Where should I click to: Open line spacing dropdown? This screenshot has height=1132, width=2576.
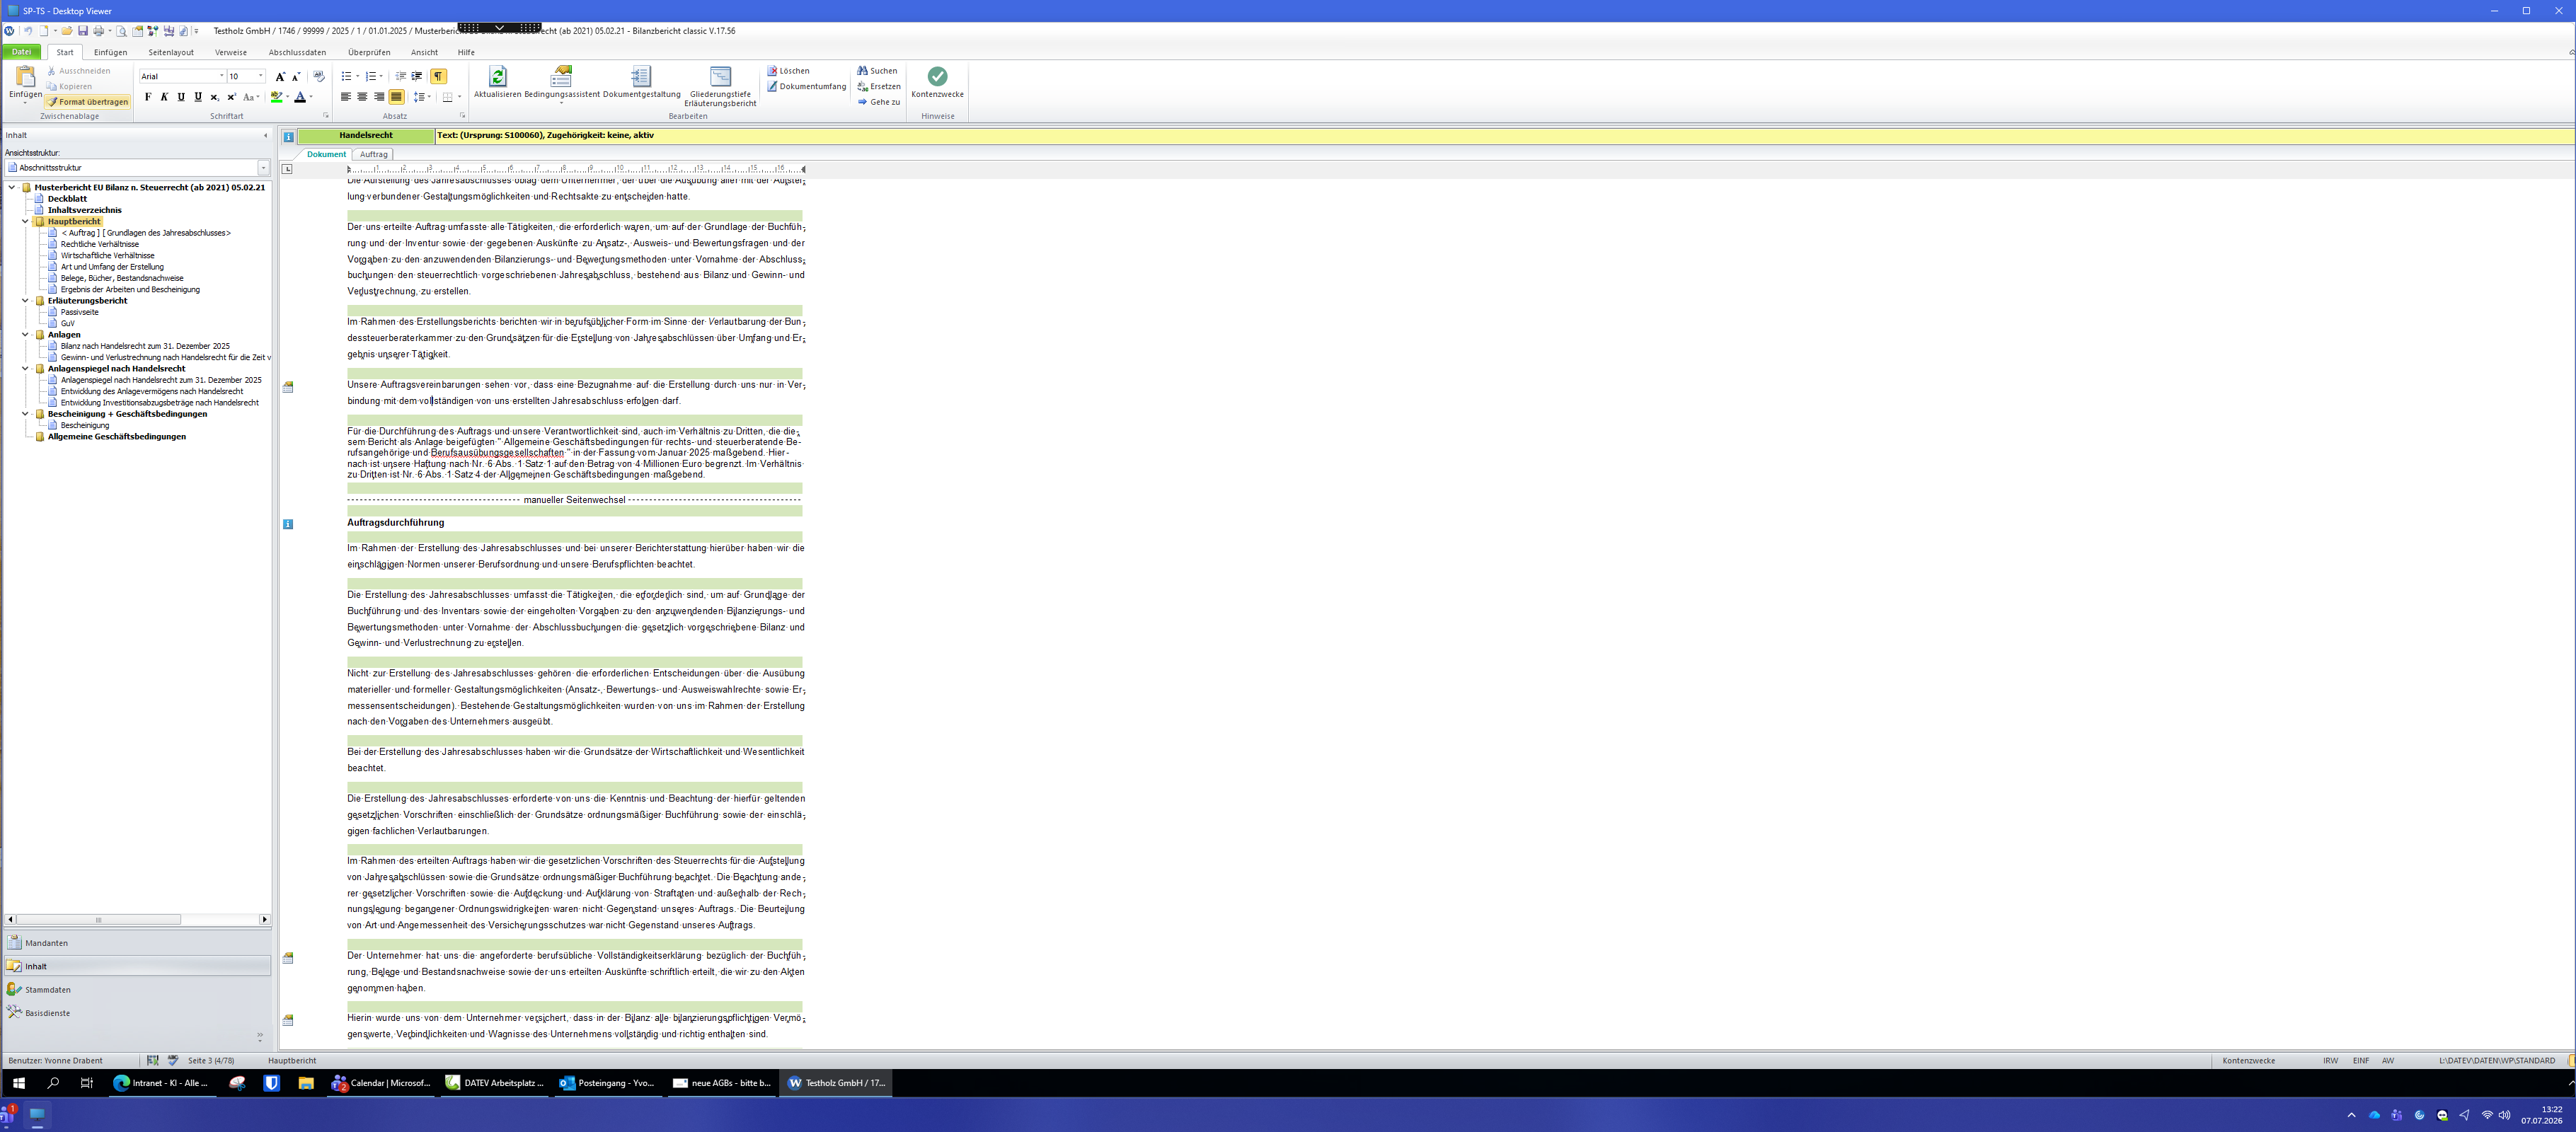430,97
